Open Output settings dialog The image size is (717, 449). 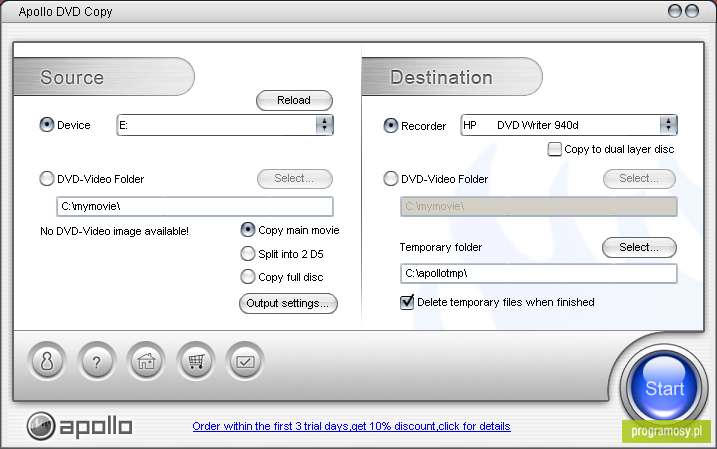click(288, 303)
